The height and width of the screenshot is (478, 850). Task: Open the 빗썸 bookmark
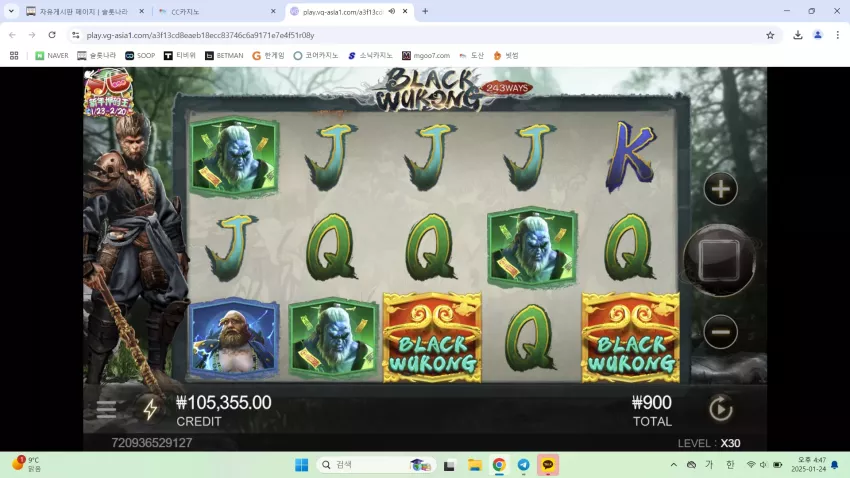(506, 55)
